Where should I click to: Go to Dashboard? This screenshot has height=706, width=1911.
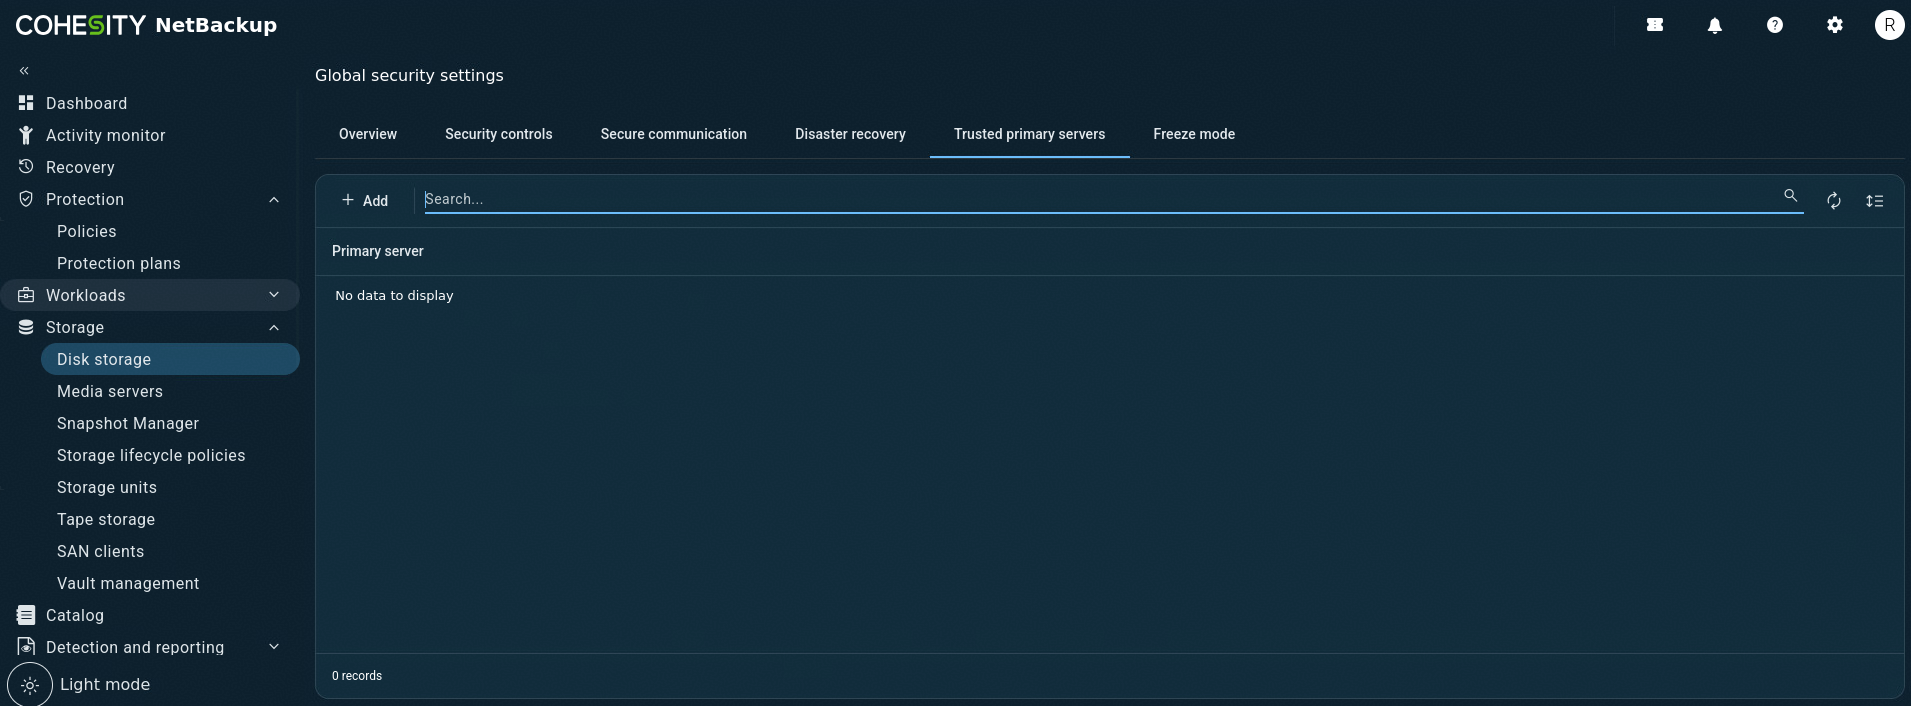87,103
